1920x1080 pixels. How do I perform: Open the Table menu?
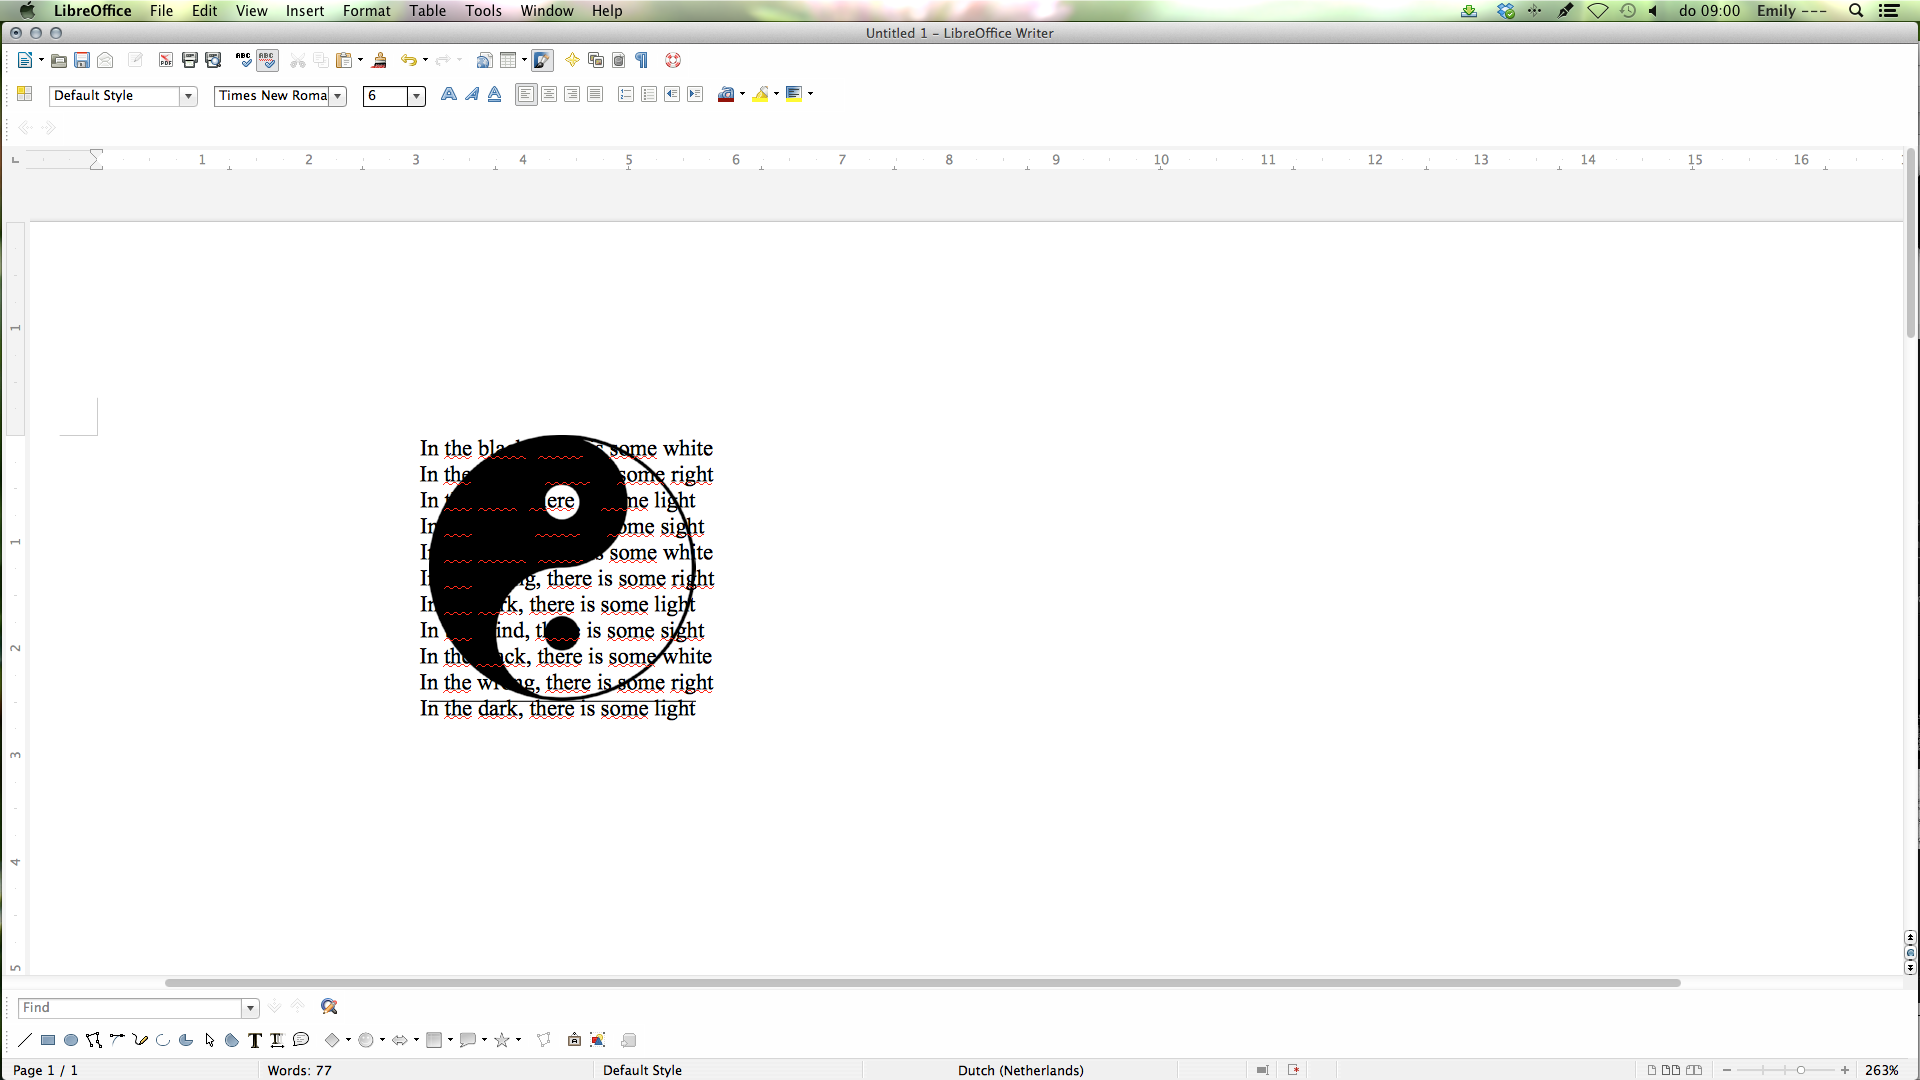point(427,11)
